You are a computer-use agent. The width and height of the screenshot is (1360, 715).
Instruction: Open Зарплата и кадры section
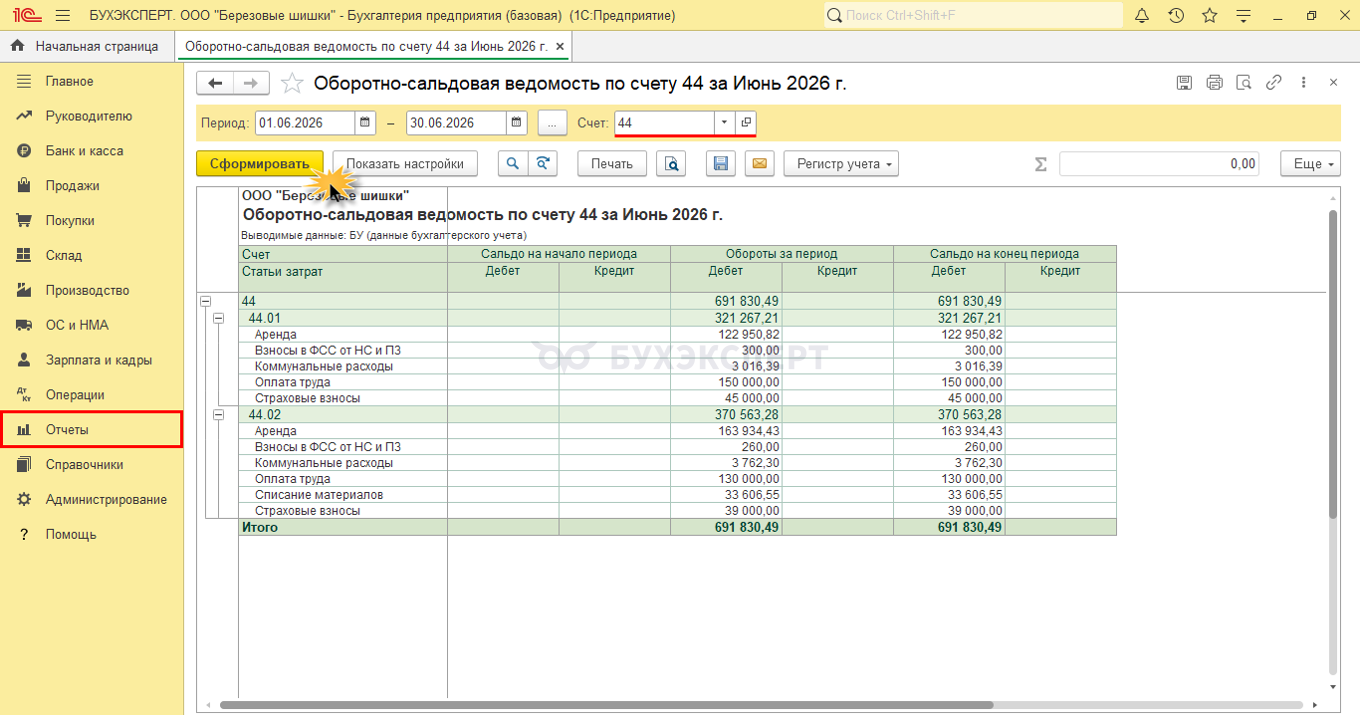point(92,360)
